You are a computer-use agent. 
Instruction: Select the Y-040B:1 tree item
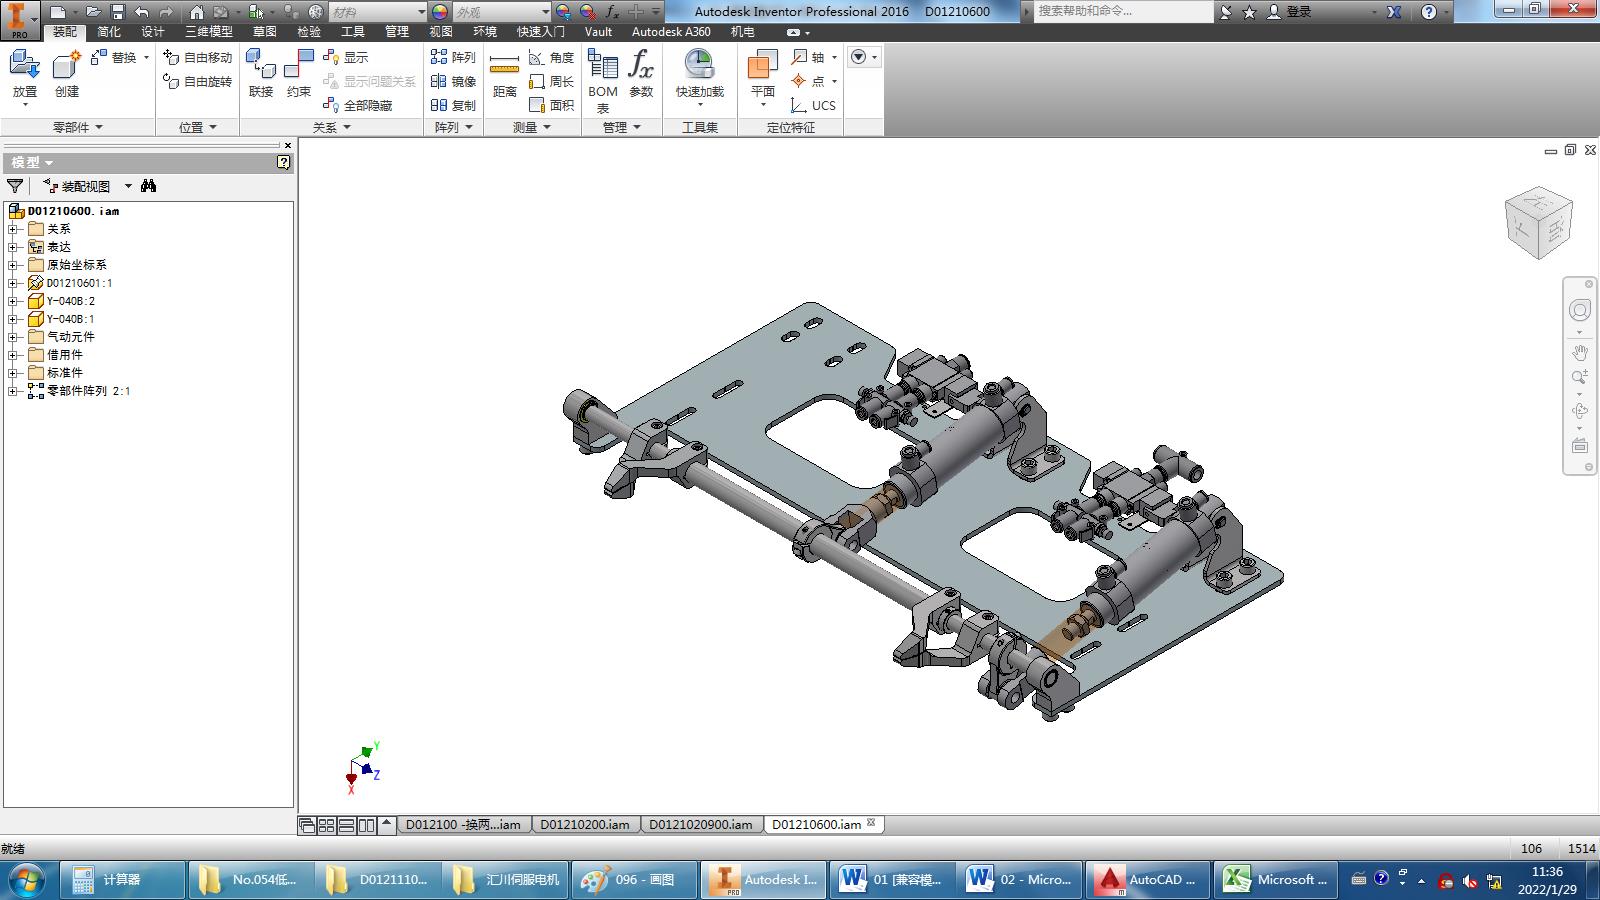pos(70,319)
